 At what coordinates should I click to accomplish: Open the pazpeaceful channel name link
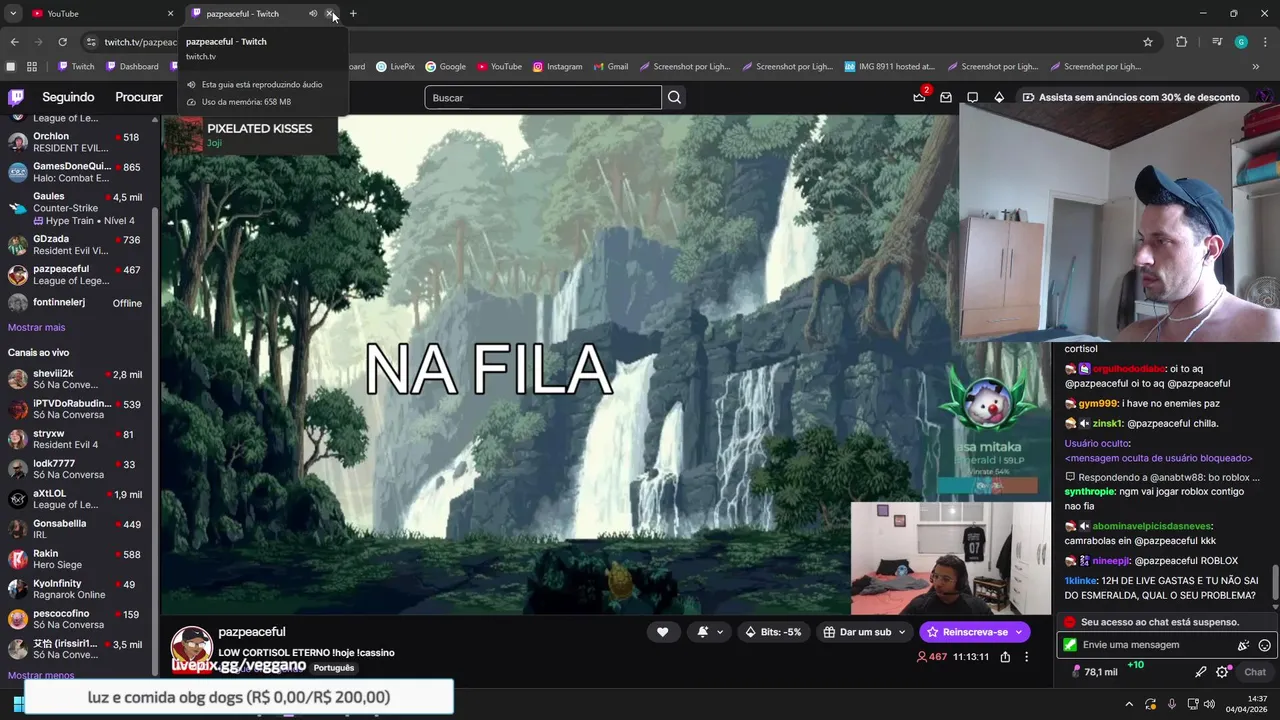(252, 632)
